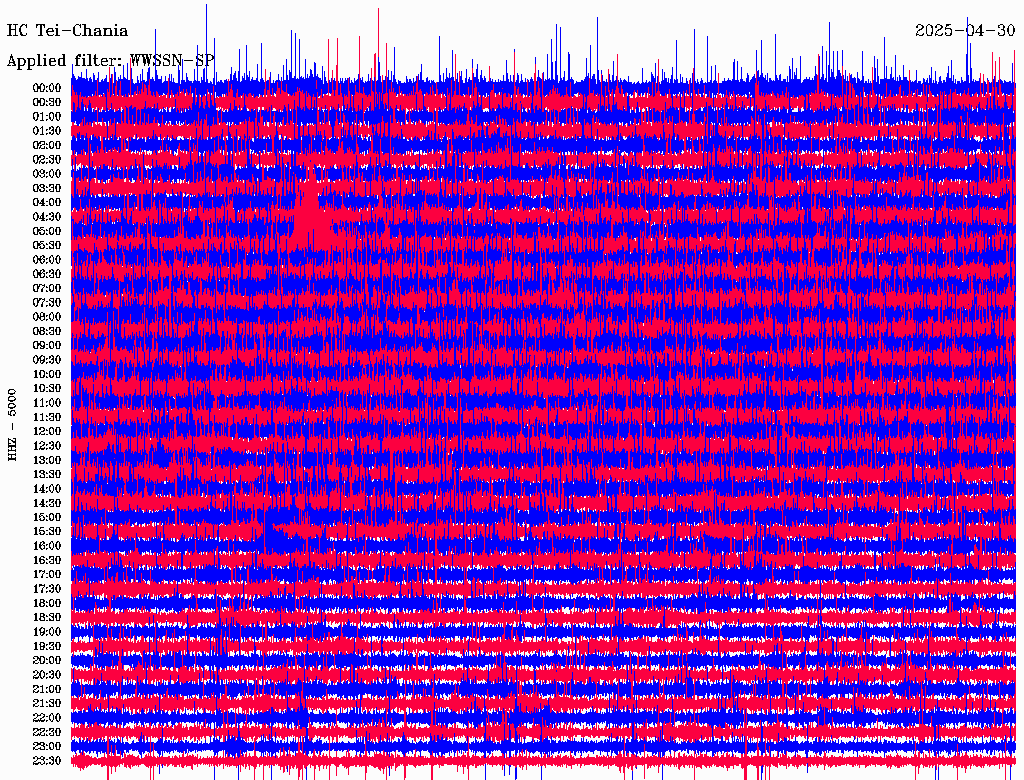Click the HC Tei-Chania station title
This screenshot has height=780, width=1024.
click(x=67, y=31)
